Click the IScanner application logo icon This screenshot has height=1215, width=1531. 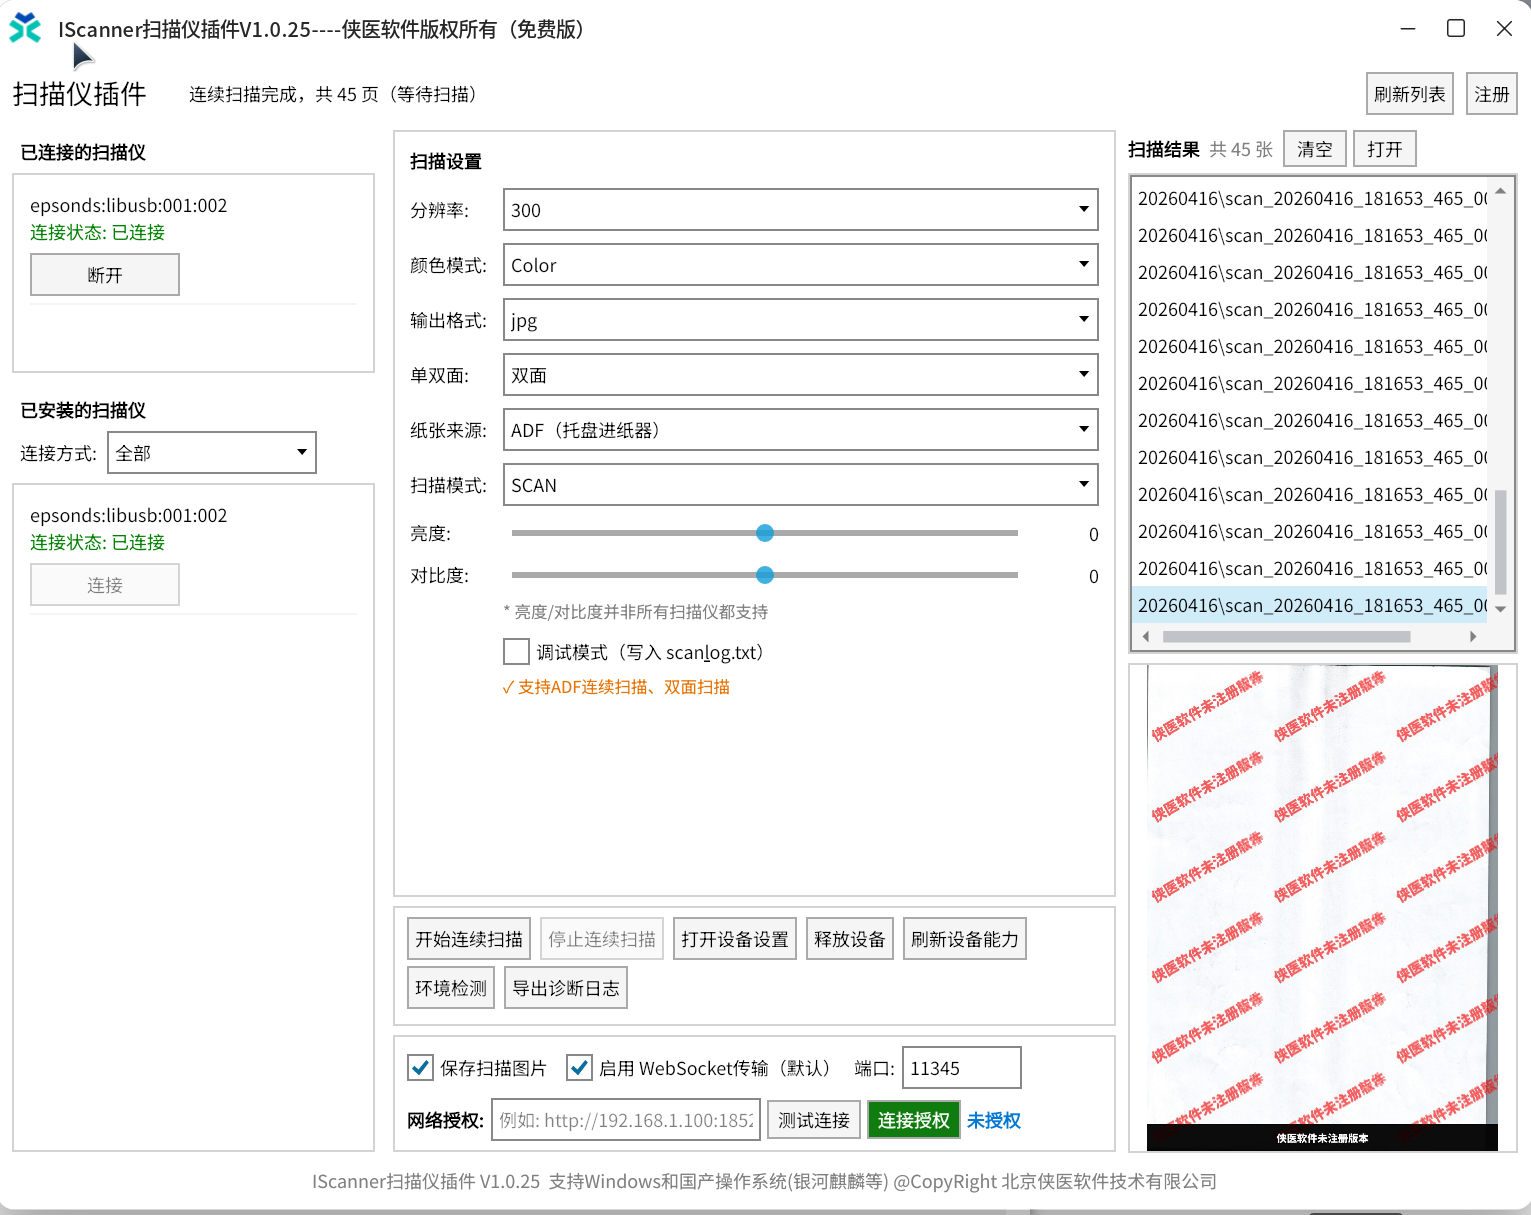[x=24, y=29]
